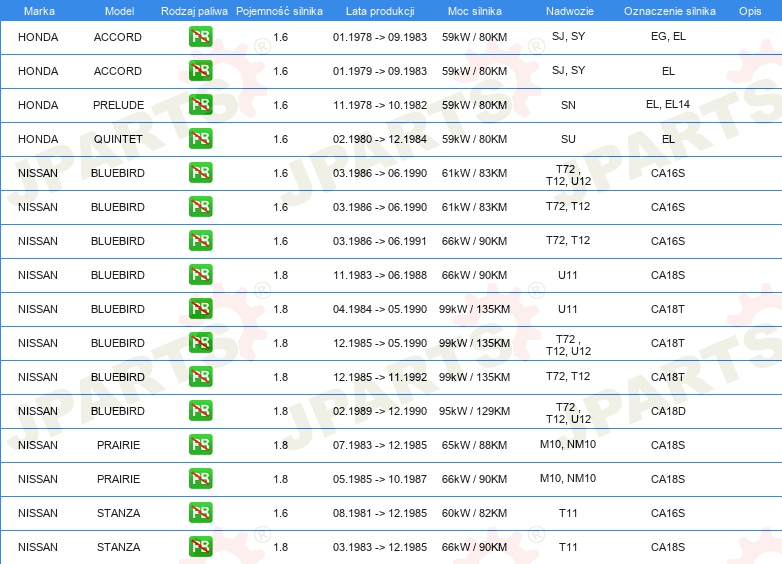Select the PRELUDE model cell
This screenshot has height=564, width=782.
click(118, 105)
